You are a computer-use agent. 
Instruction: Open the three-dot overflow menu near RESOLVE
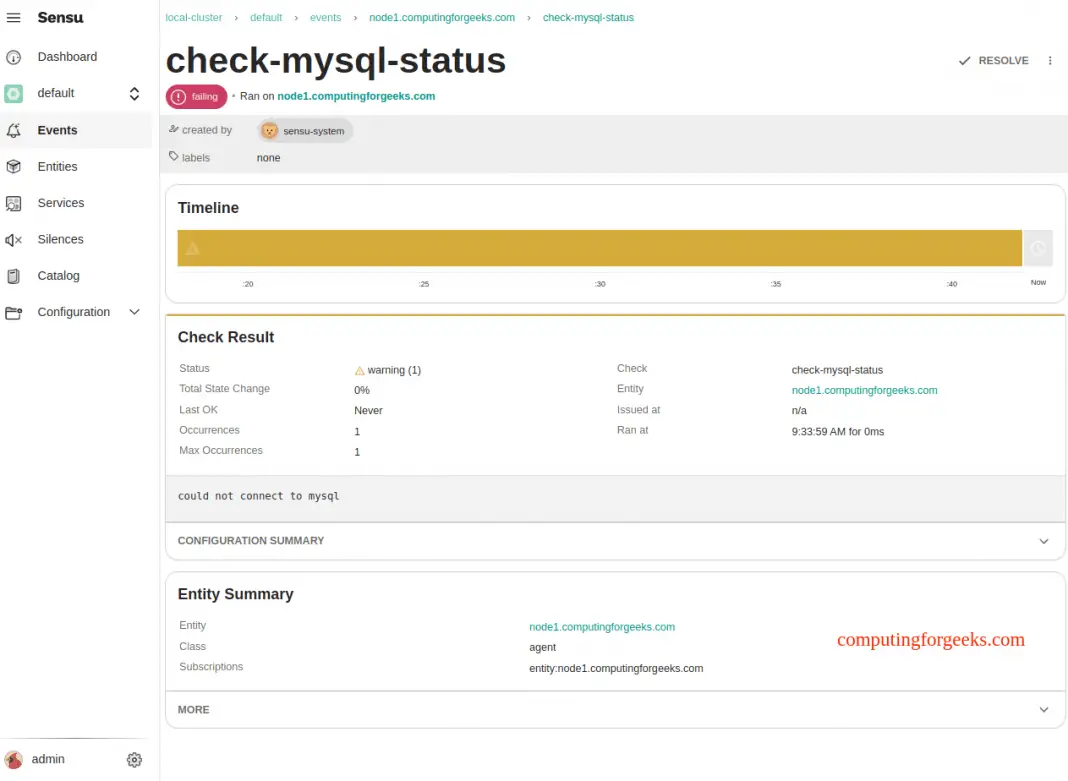tap(1049, 60)
